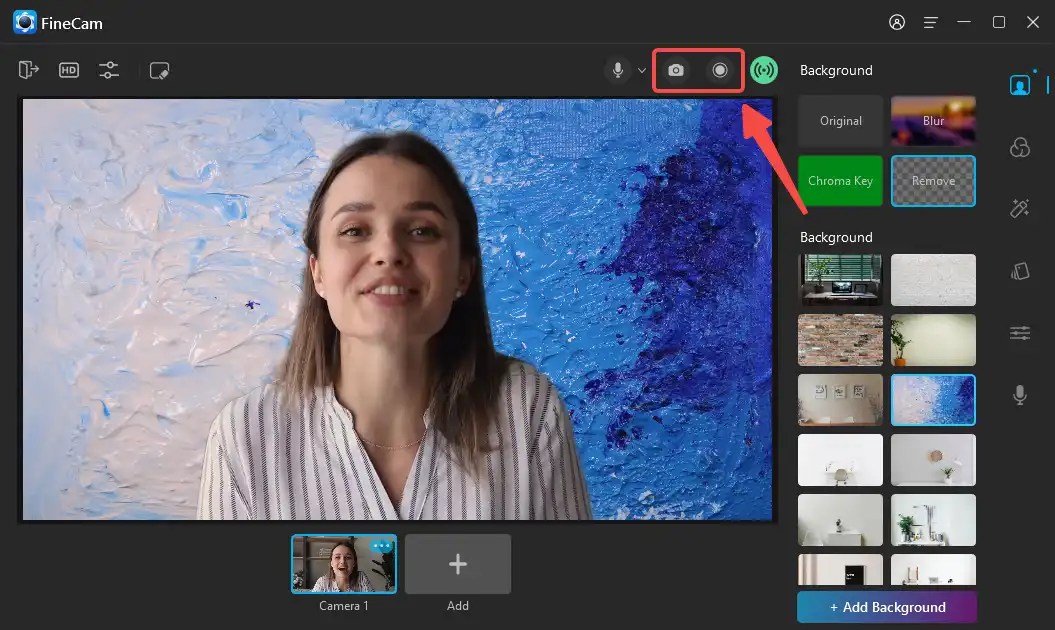
Task: Open the microphone settings in right sidebar
Action: 1019,394
